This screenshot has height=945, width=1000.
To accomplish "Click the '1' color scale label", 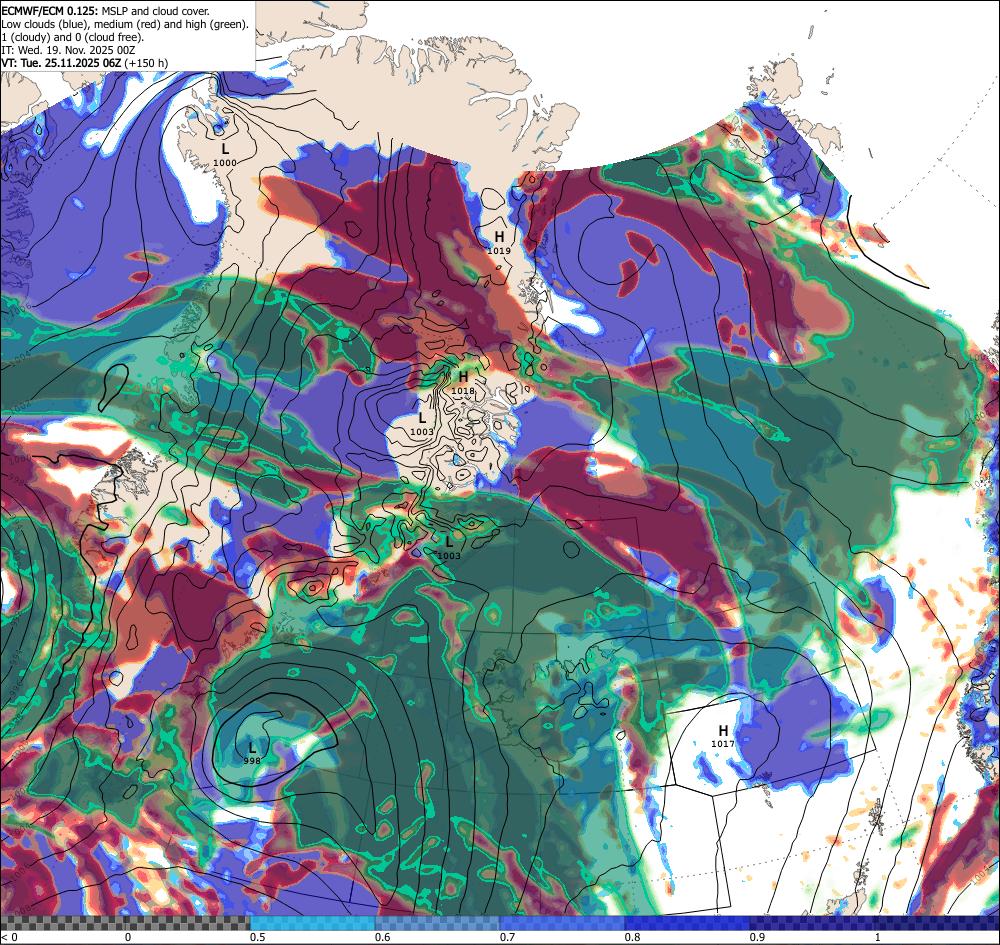I will 878,937.
